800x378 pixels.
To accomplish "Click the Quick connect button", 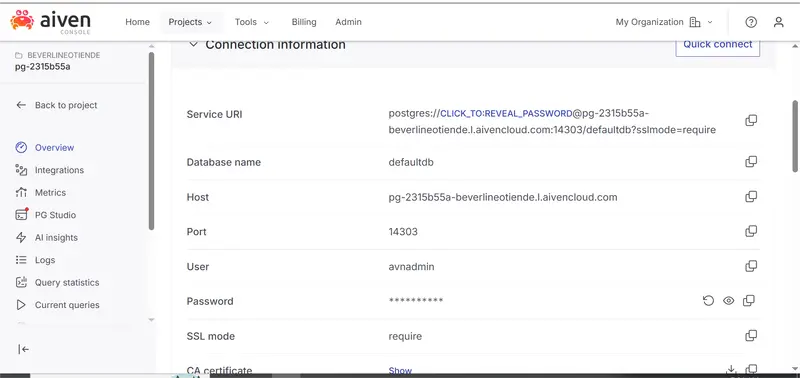I will coord(718,45).
